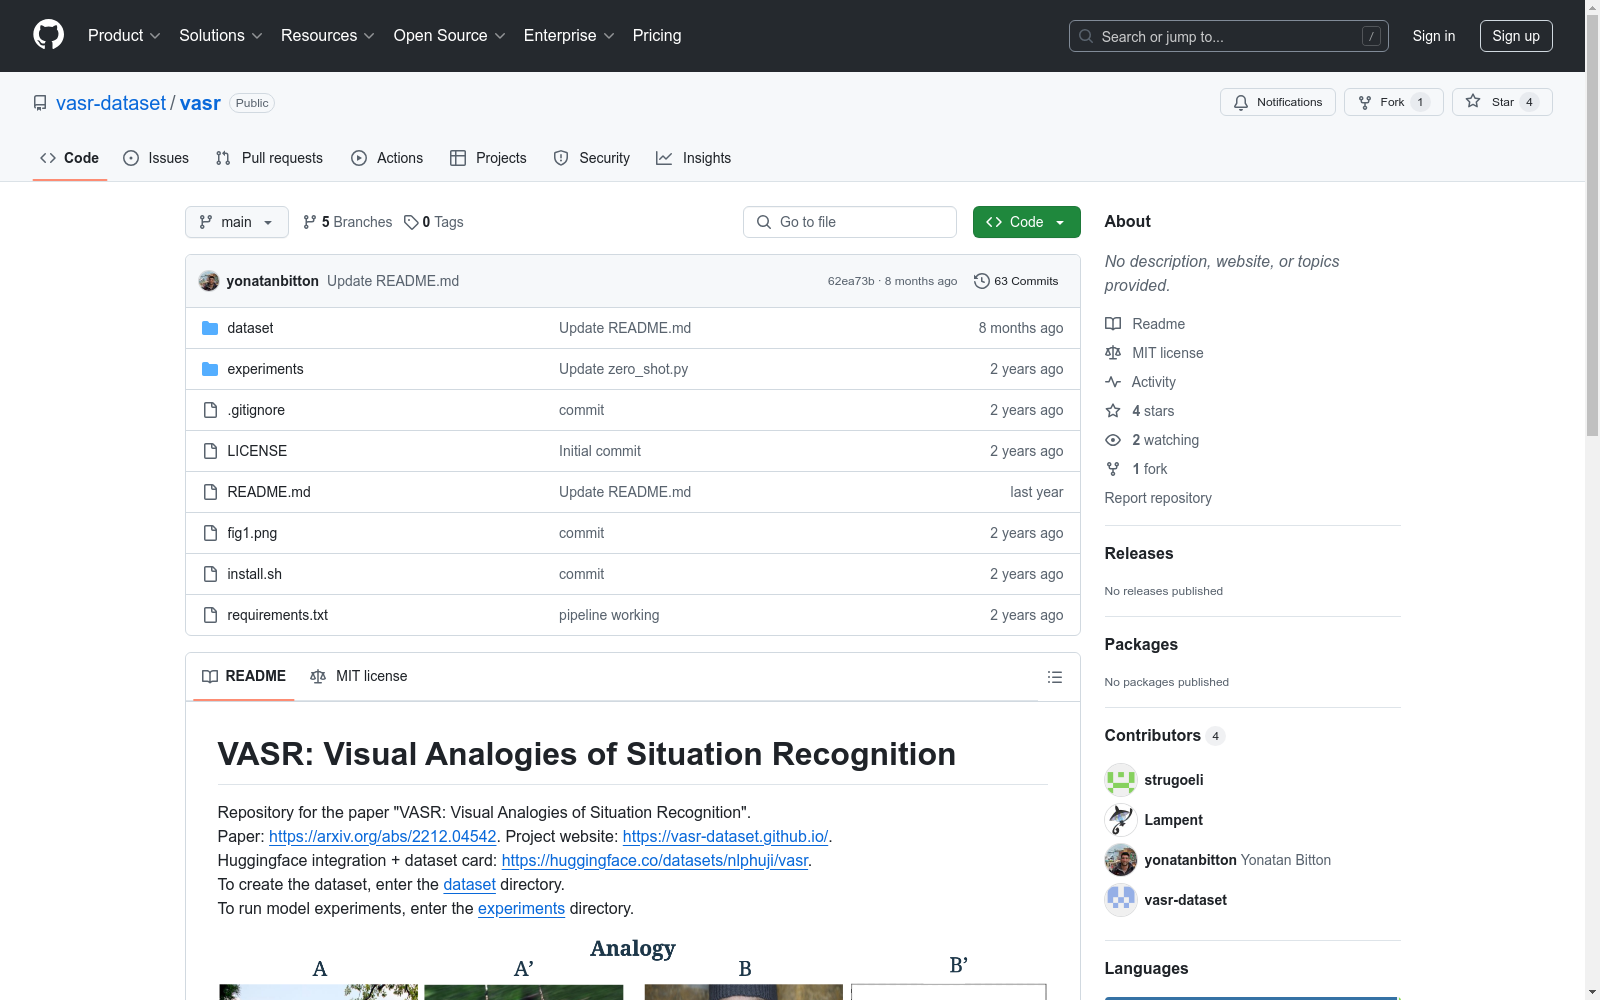This screenshot has width=1600, height=1000.
Task: Click the repository icon beside vasr-dataset
Action: pyautogui.click(x=40, y=103)
